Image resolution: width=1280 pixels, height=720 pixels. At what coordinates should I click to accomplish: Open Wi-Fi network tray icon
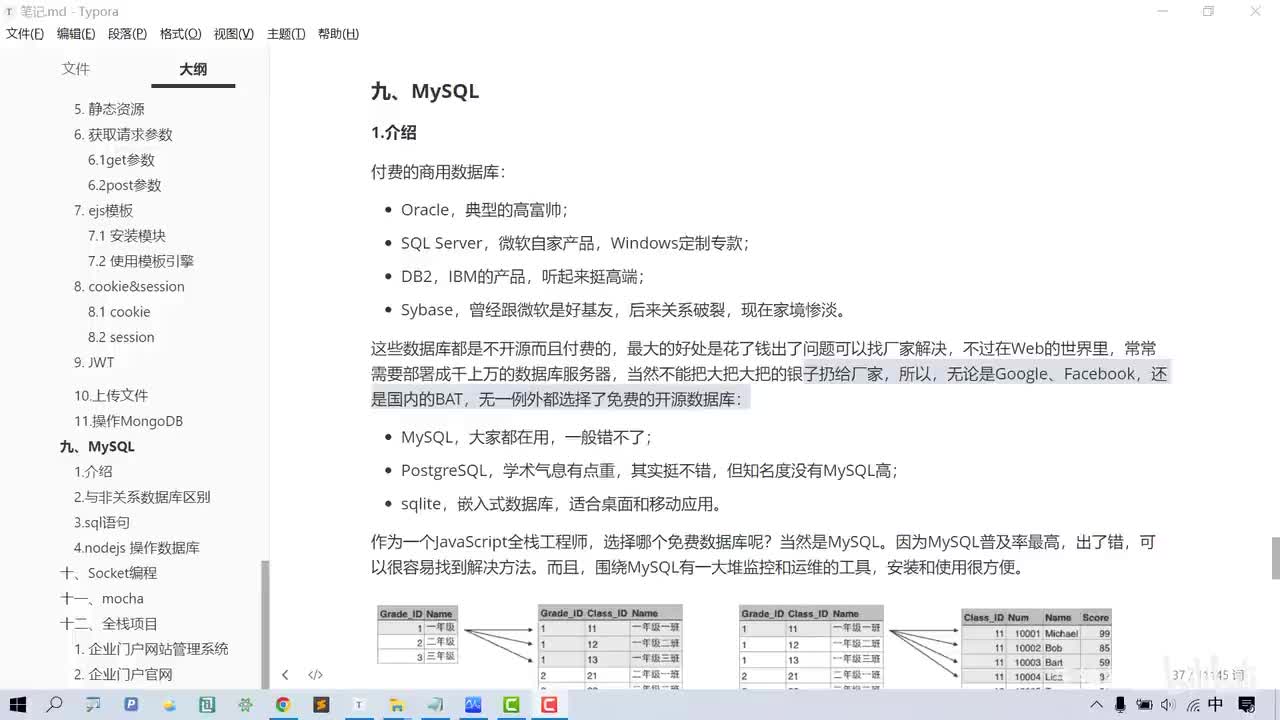point(1193,705)
